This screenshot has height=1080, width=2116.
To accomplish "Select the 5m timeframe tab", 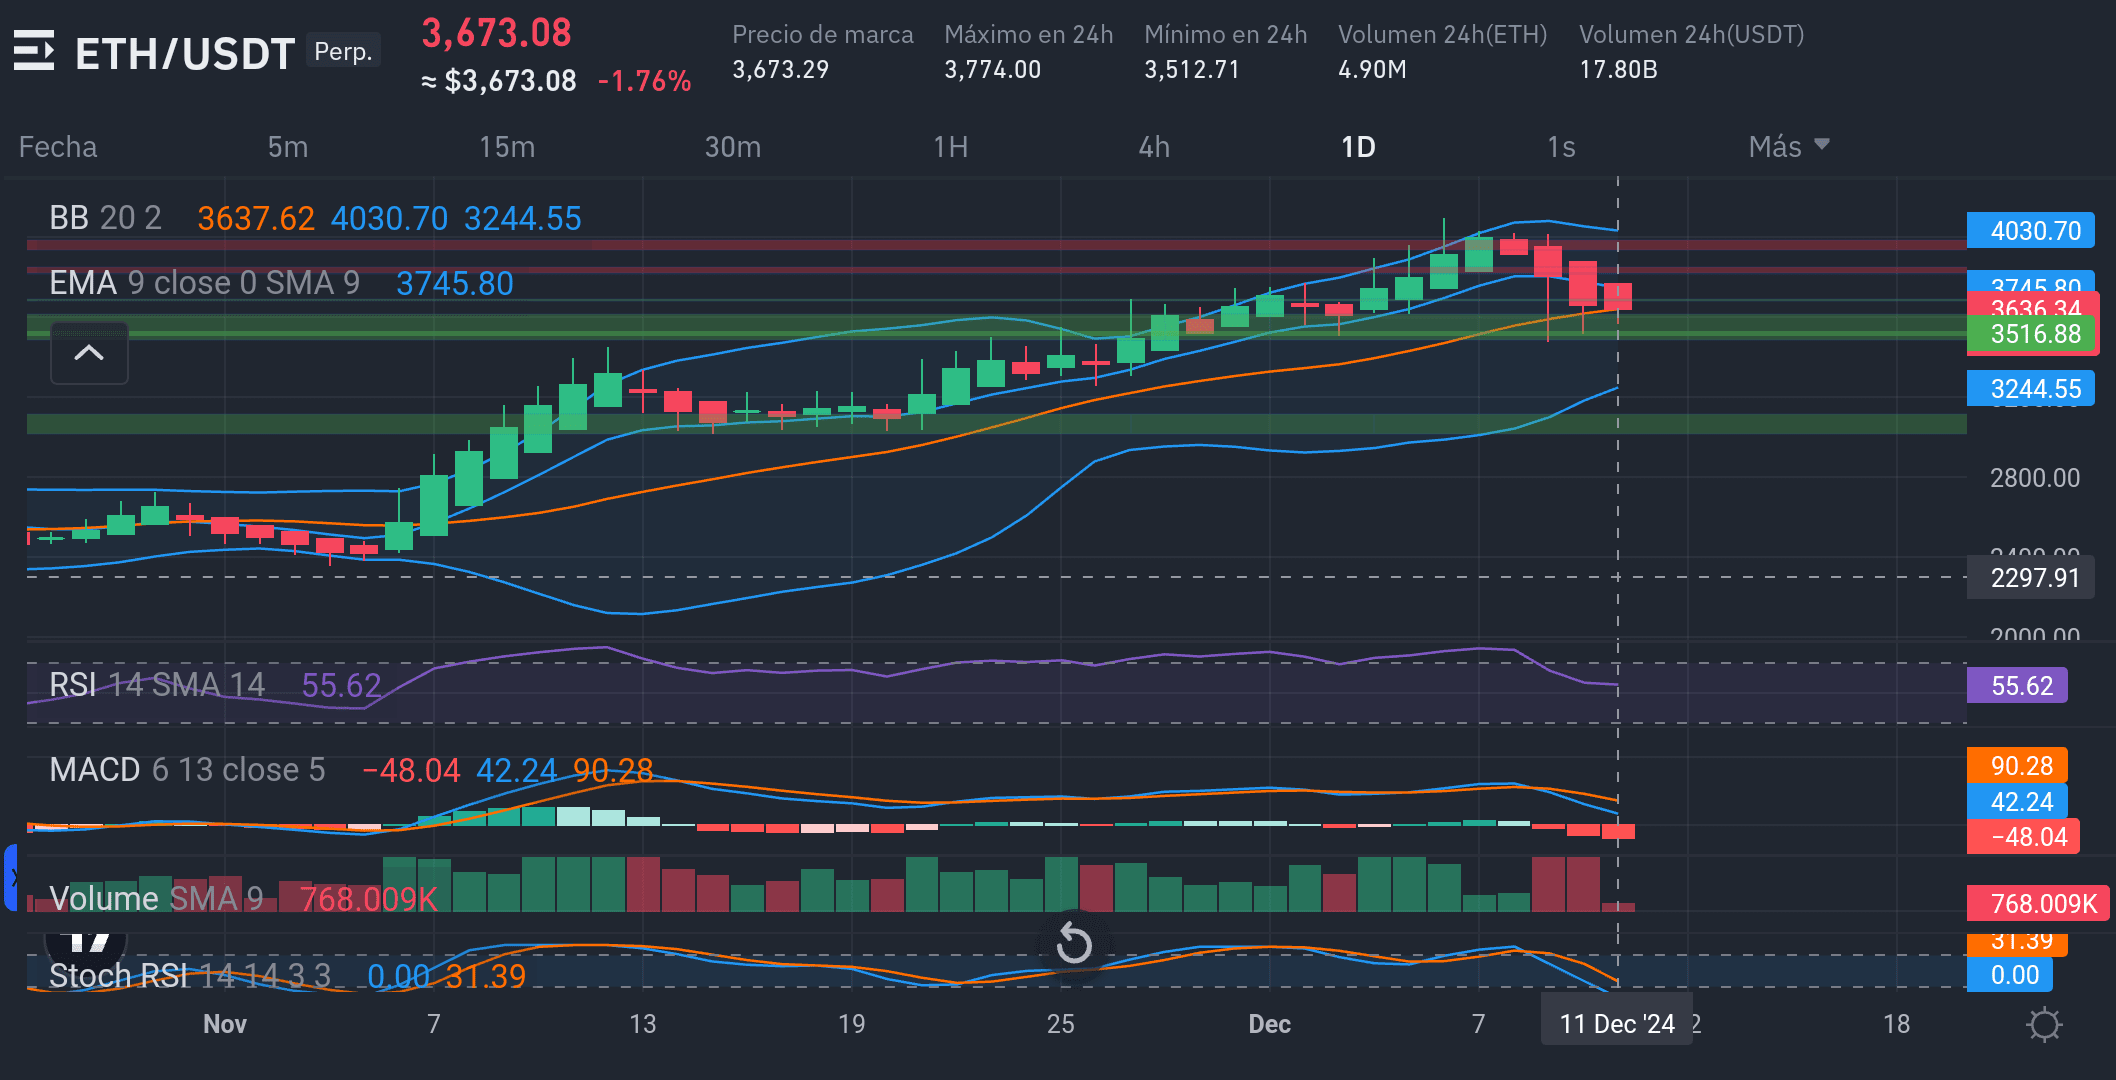I will (x=288, y=147).
